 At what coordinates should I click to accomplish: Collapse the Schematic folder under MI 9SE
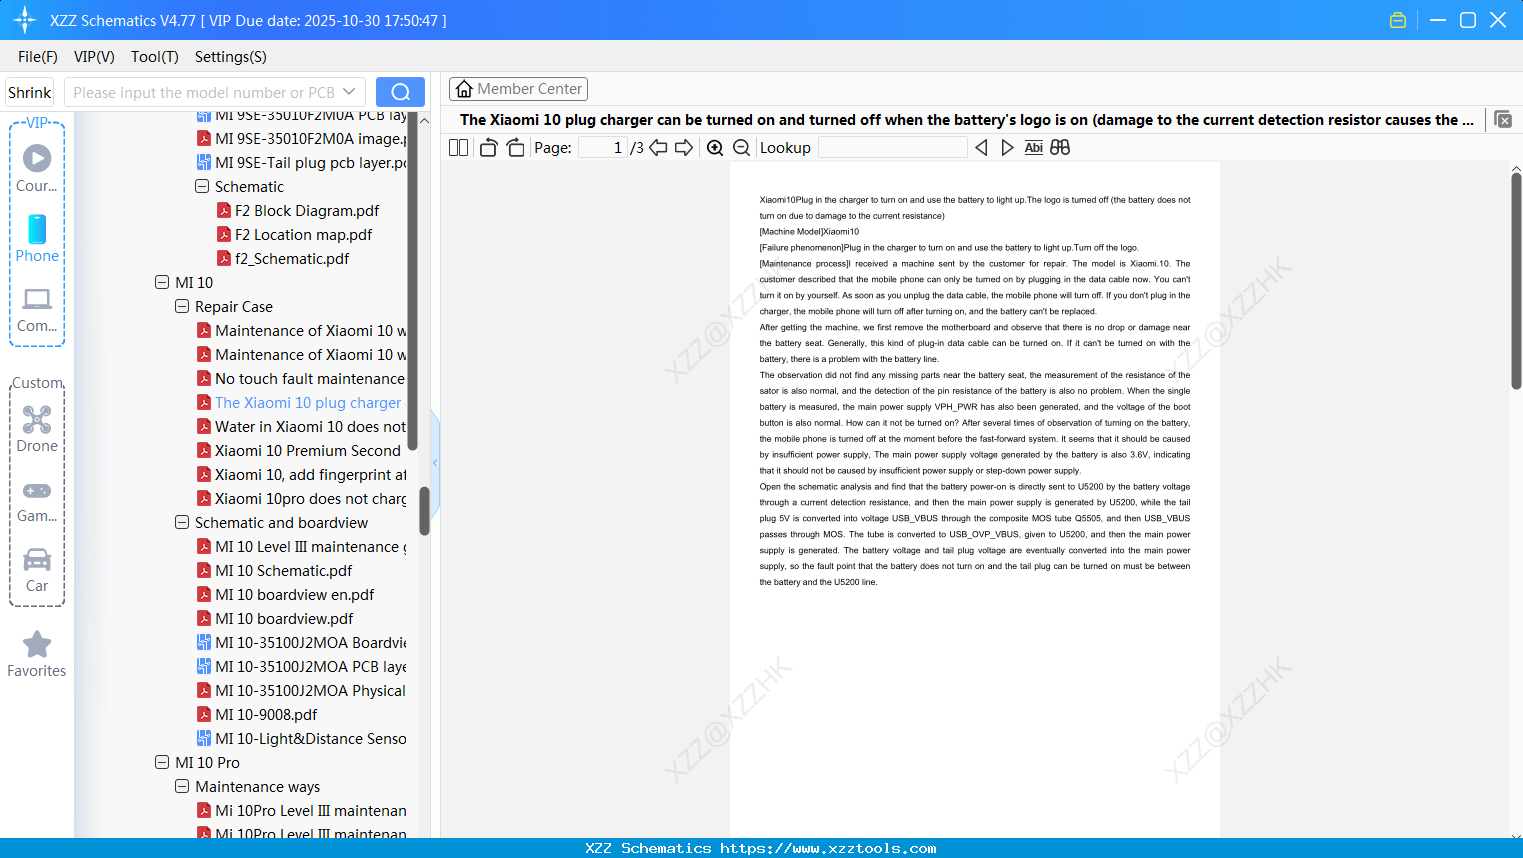coord(202,187)
